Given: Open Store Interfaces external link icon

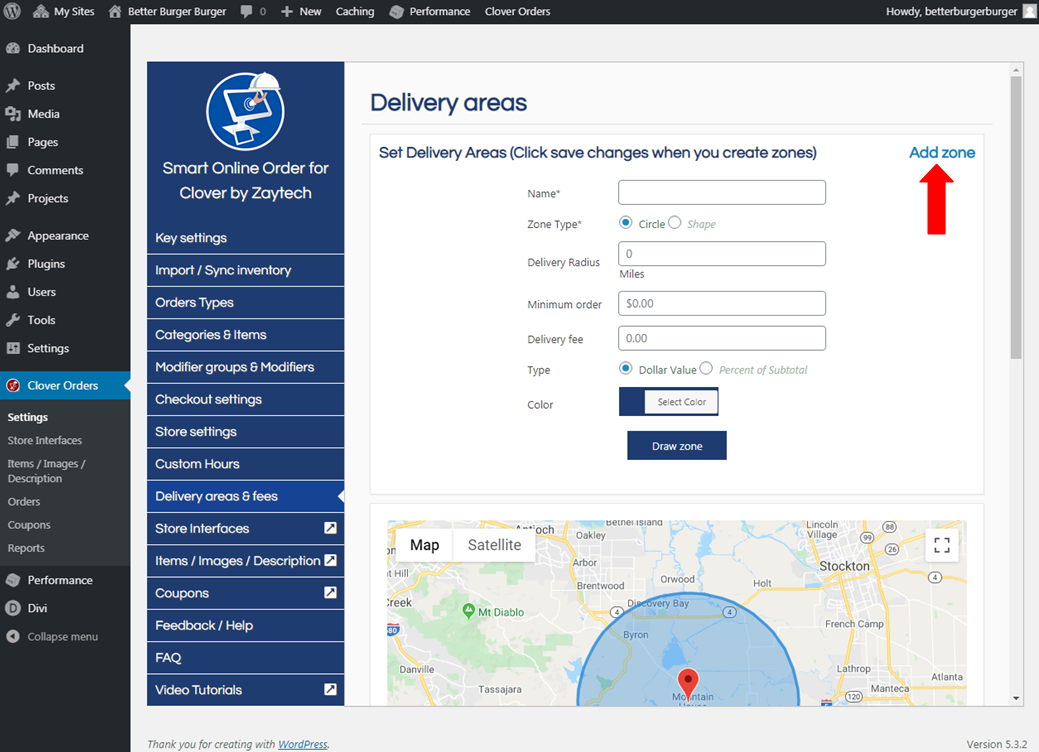Looking at the screenshot, I should click(x=330, y=528).
